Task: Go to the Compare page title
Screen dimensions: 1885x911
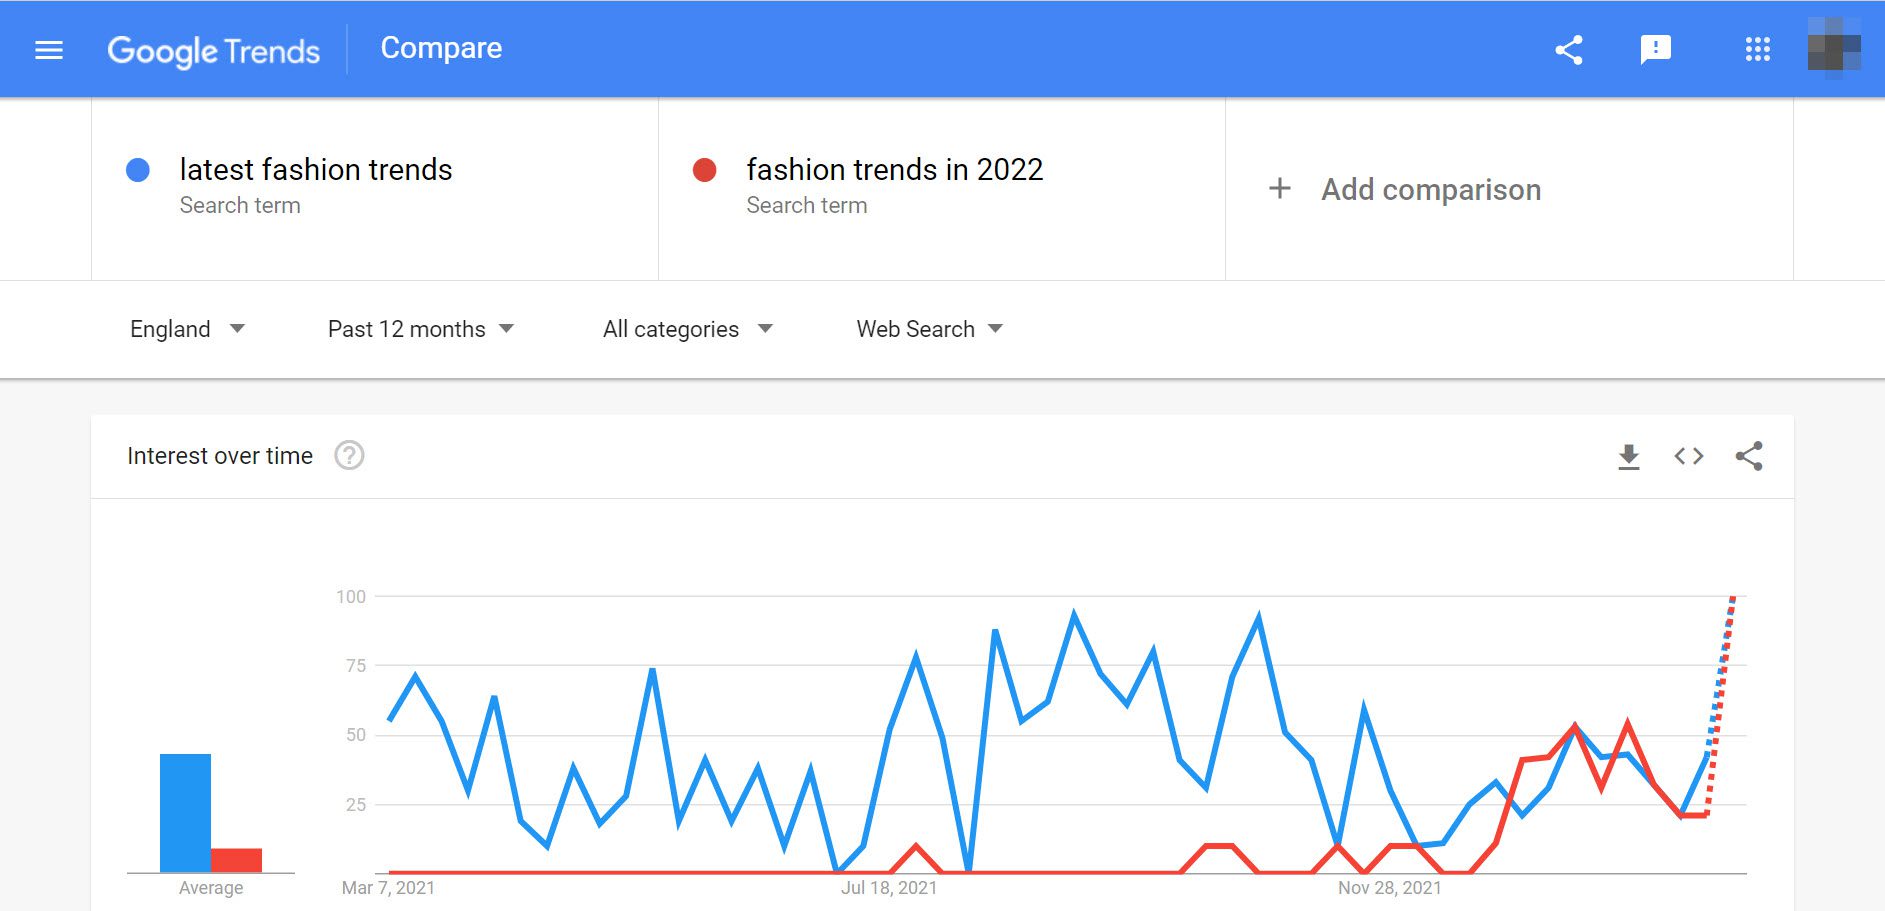Action: [x=441, y=48]
